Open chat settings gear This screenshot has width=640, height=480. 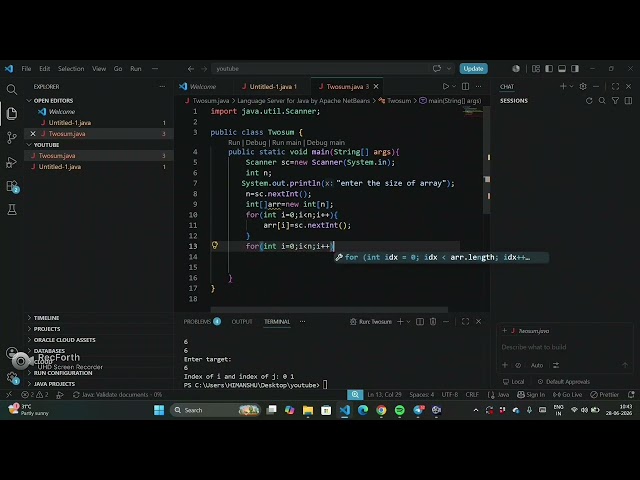[x=583, y=87]
